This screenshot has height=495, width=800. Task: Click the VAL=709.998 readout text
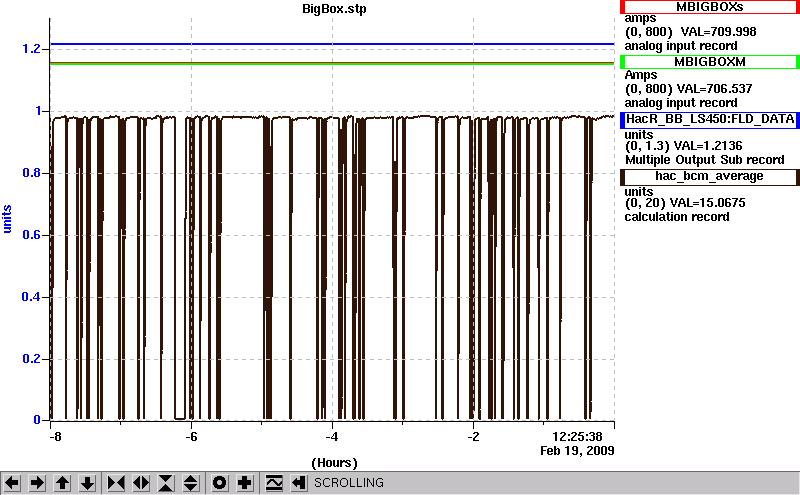pos(718,32)
